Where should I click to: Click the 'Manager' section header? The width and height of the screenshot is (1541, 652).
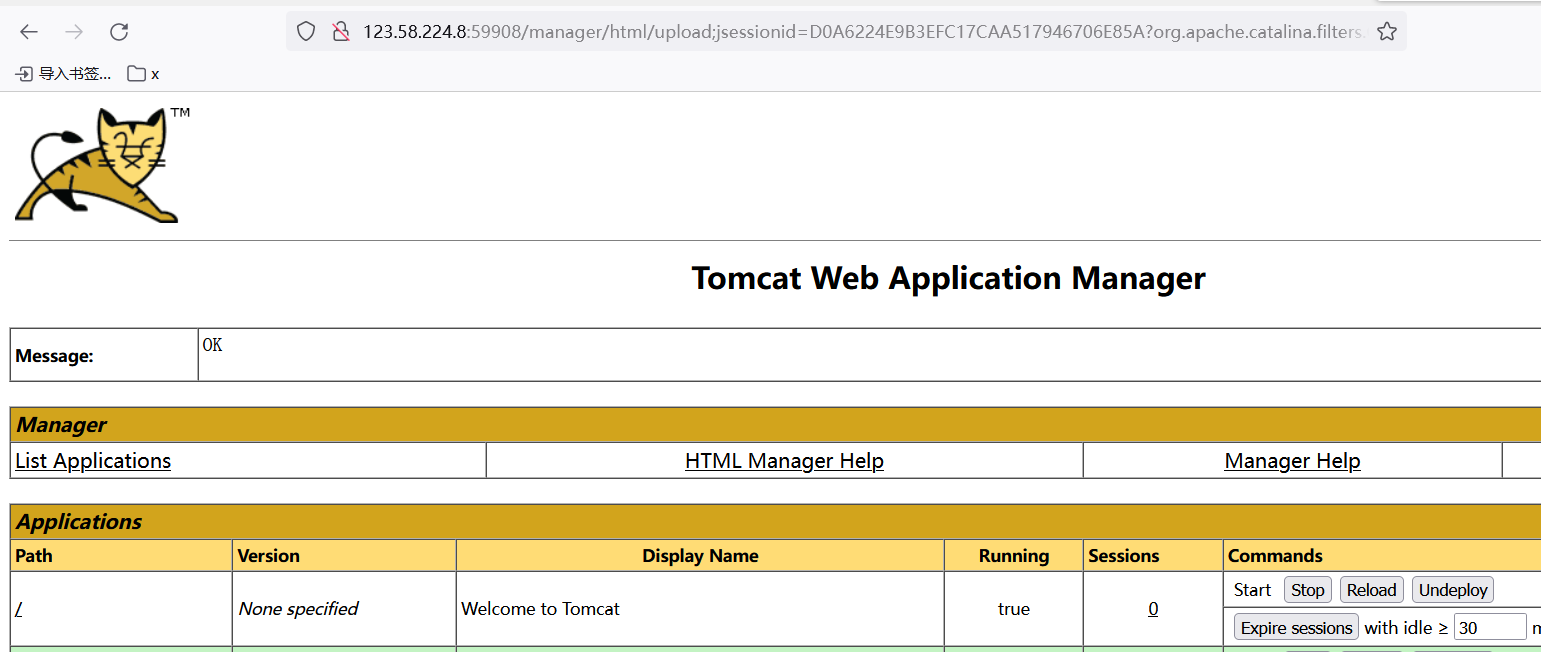tap(775, 425)
